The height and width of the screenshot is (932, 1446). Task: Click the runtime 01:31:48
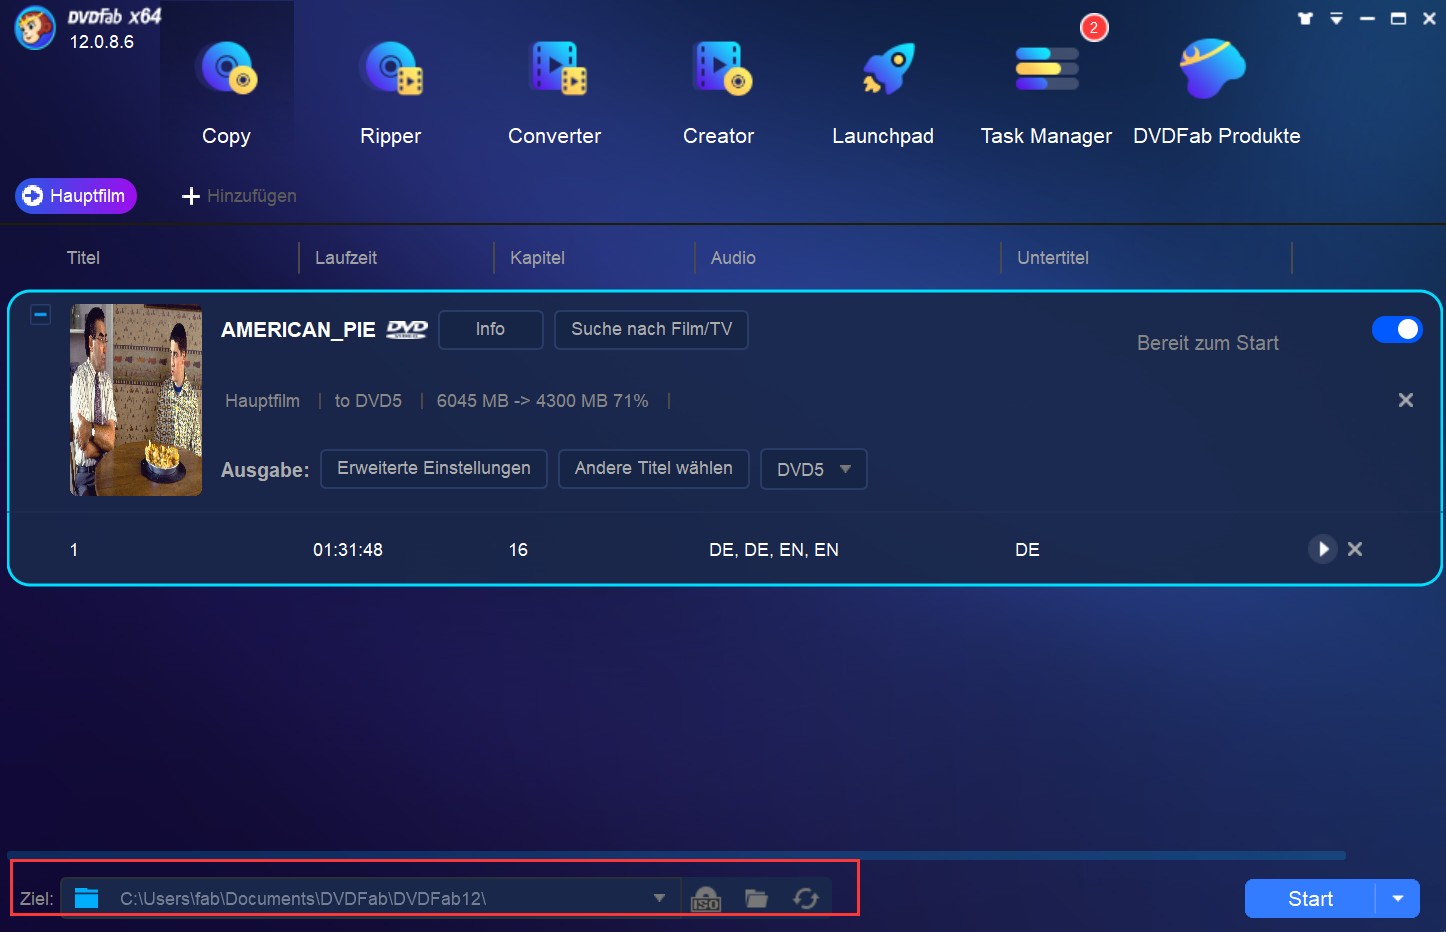348,550
